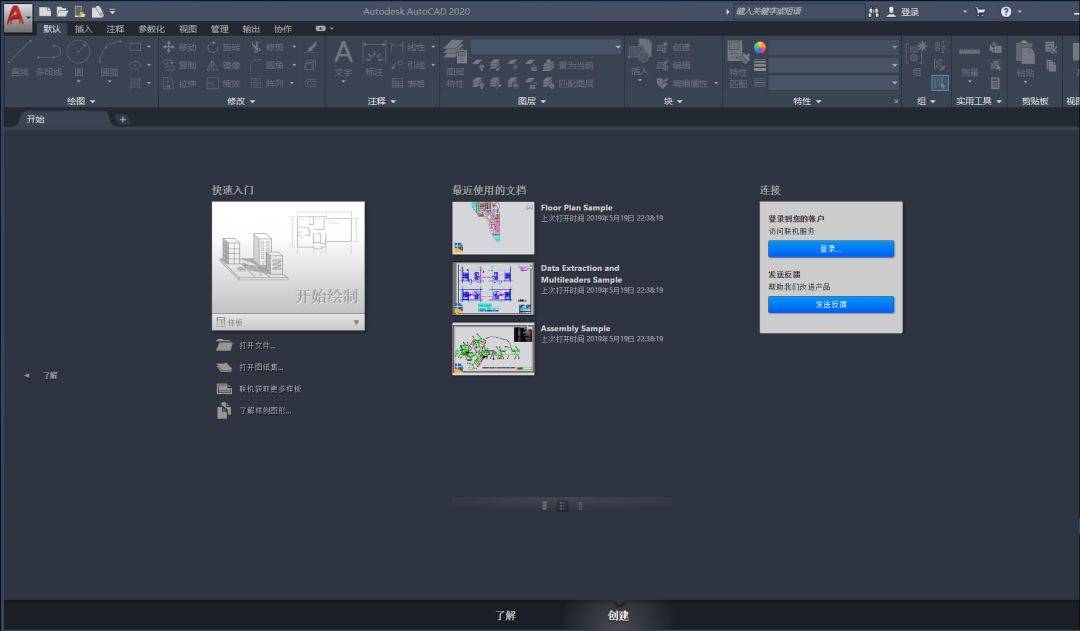
Task: Pin the Floor Plan Sample recent document
Action: click(x=529, y=207)
